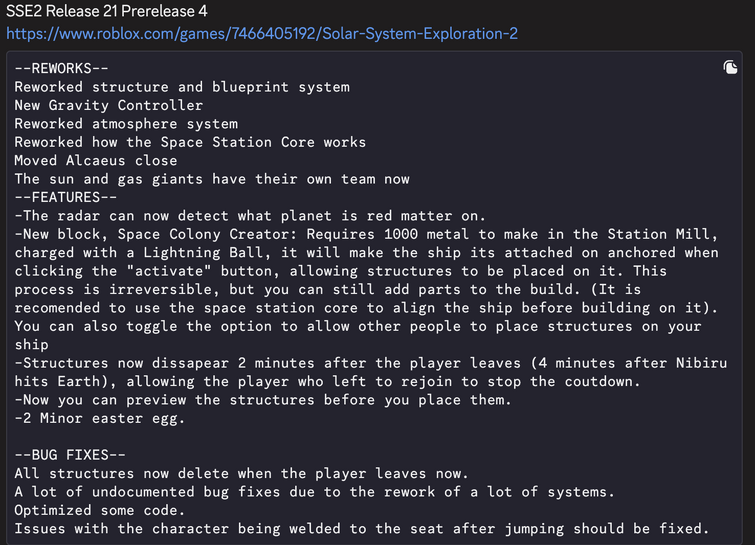The height and width of the screenshot is (545, 755).
Task: Click the 'All structures now delete' line
Action: [x=241, y=473]
